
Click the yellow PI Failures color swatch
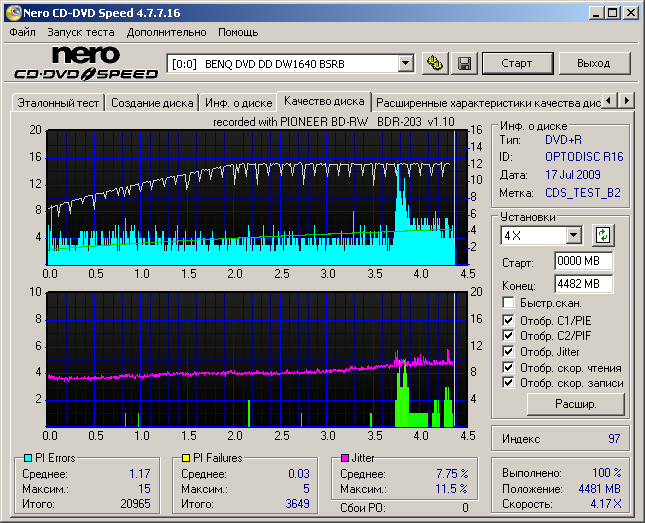pyautogui.click(x=186, y=458)
